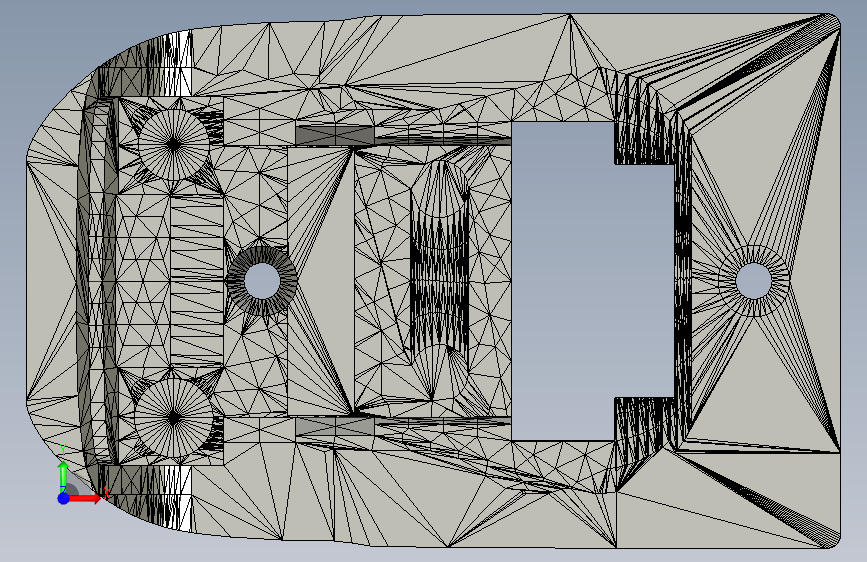The width and height of the screenshot is (867, 562).
Task: Click the green Y axis arrow of the triad
Action: pyautogui.click(x=64, y=476)
